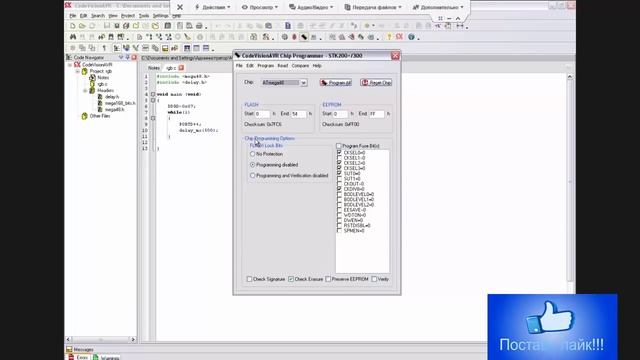Collapse the void main code fold marker
This screenshot has height=360, width=640.
153,94
